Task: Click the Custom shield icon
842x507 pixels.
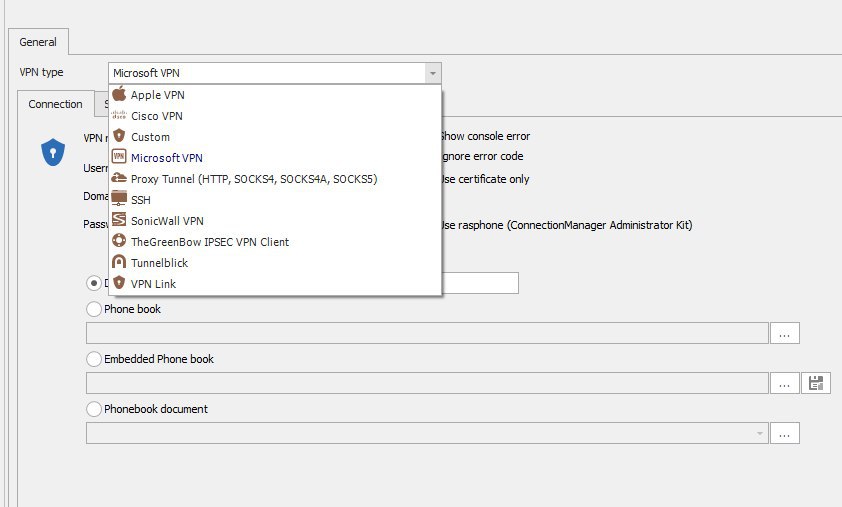Action: click(x=119, y=136)
